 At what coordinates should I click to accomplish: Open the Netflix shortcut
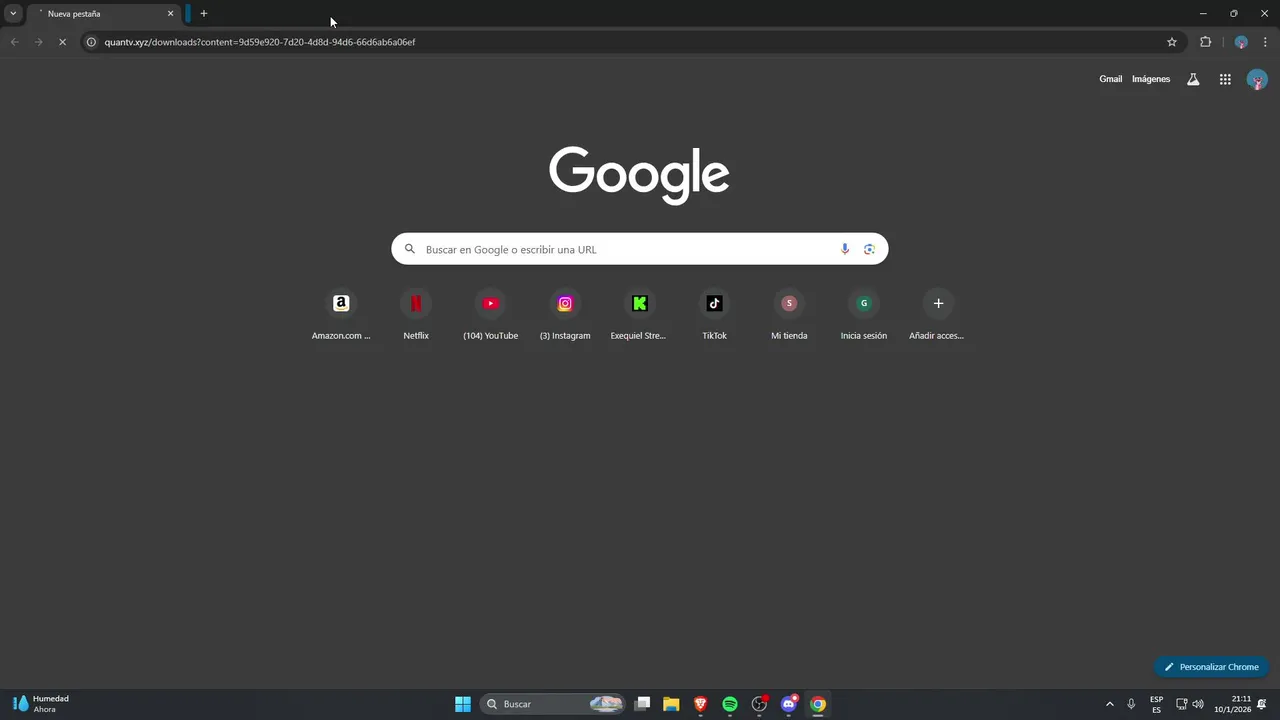(416, 315)
